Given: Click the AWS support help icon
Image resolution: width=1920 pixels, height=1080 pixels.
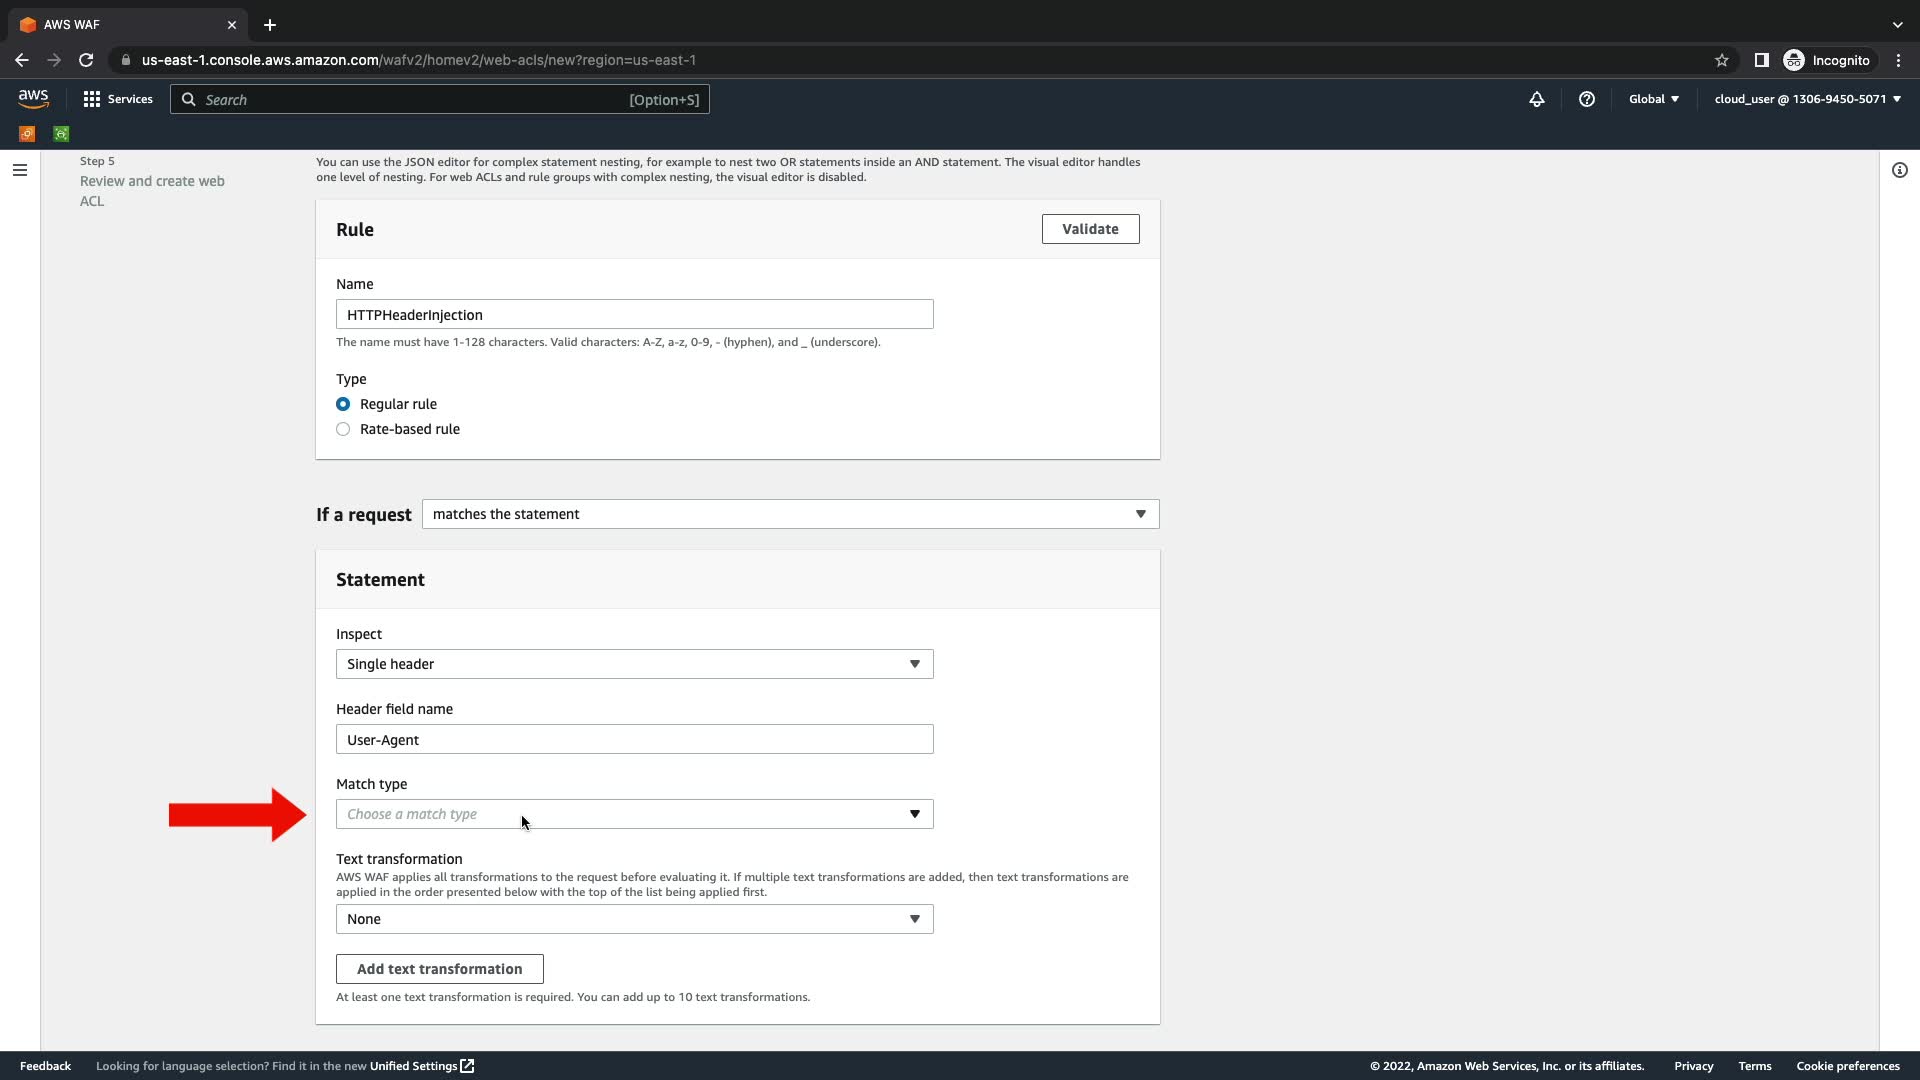Looking at the screenshot, I should pos(1587,99).
